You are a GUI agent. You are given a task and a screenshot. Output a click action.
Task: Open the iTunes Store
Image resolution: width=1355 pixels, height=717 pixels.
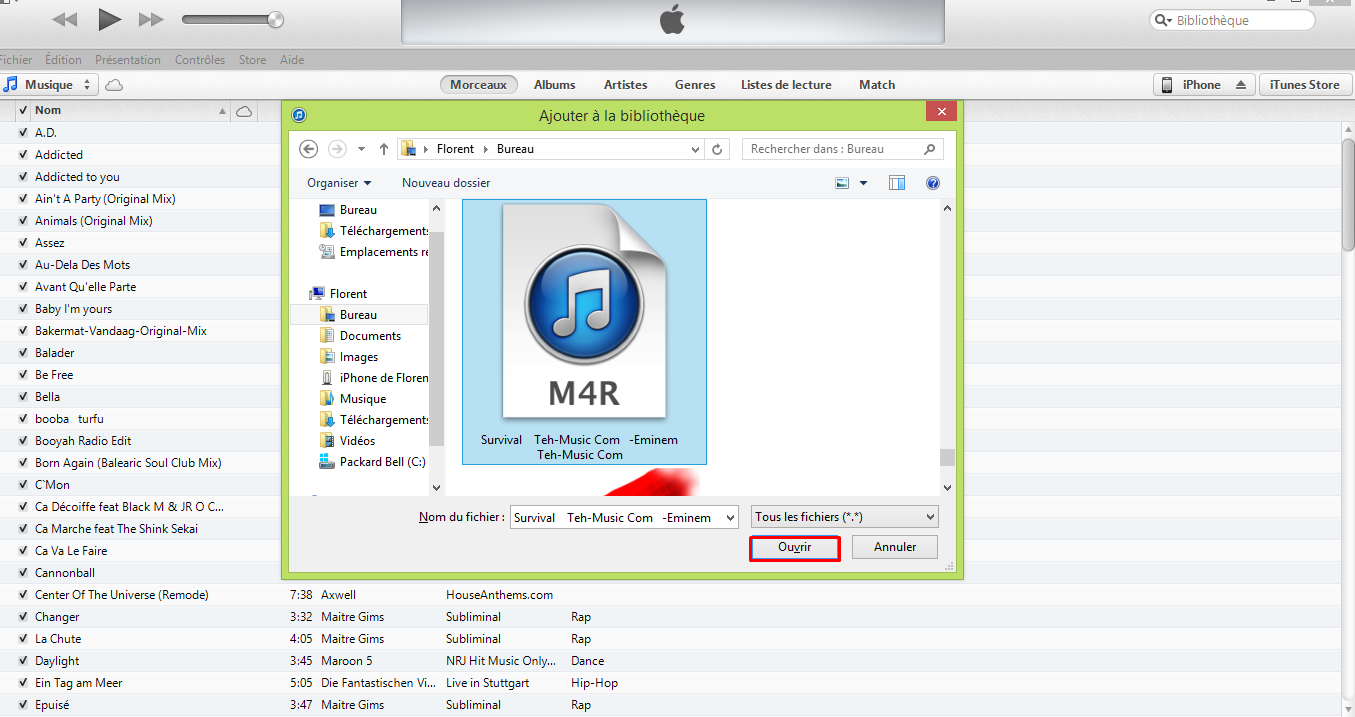tap(1304, 85)
